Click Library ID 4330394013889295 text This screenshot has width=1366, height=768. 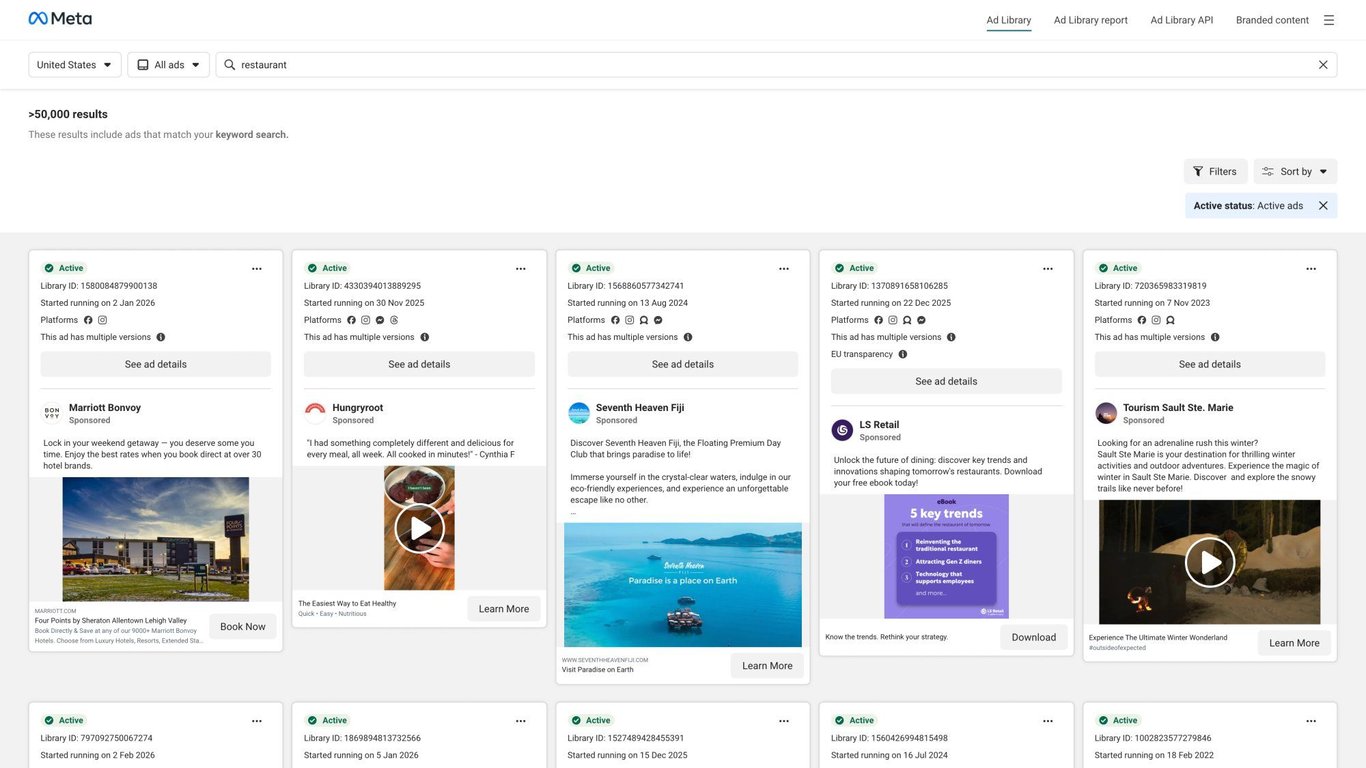pos(363,286)
